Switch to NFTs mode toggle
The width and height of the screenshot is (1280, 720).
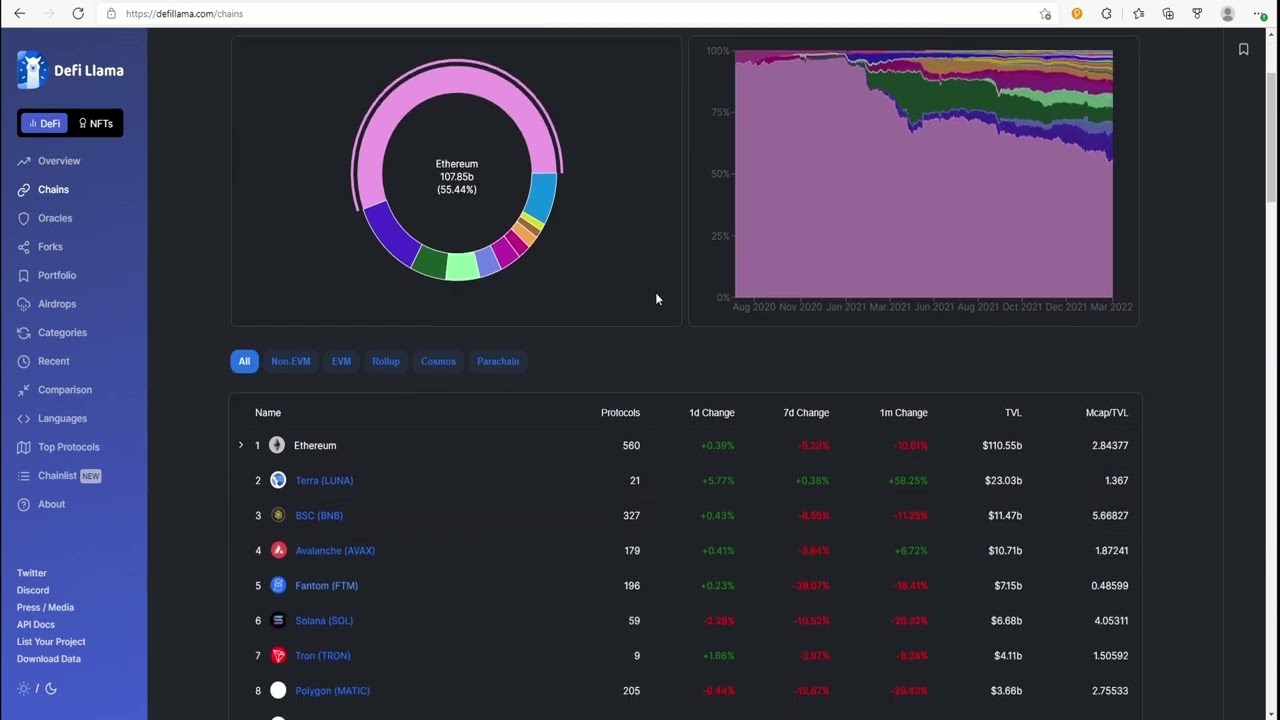pos(95,123)
